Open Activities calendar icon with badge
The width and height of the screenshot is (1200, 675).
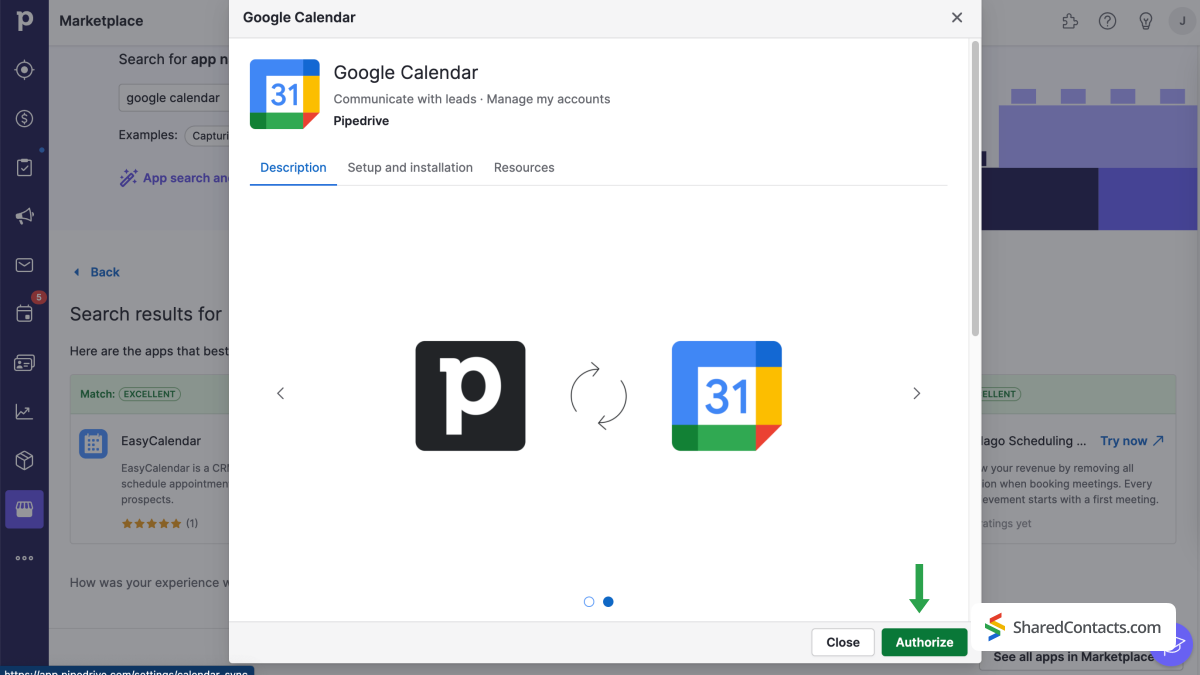(x=24, y=313)
